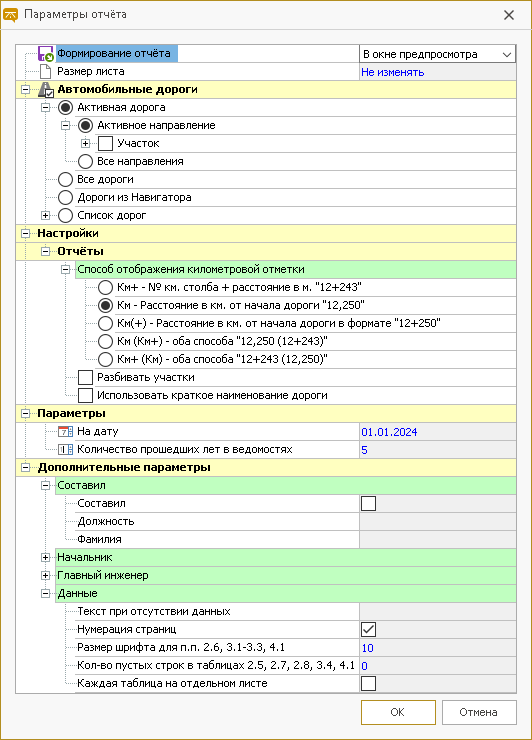Viewport: 532px width, 740px height.
Task: Click the OK button
Action: pyautogui.click(x=398, y=712)
